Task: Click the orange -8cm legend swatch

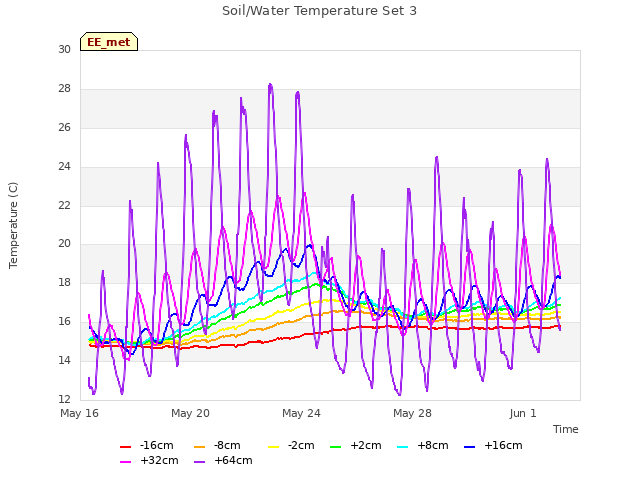Action: coord(199,447)
